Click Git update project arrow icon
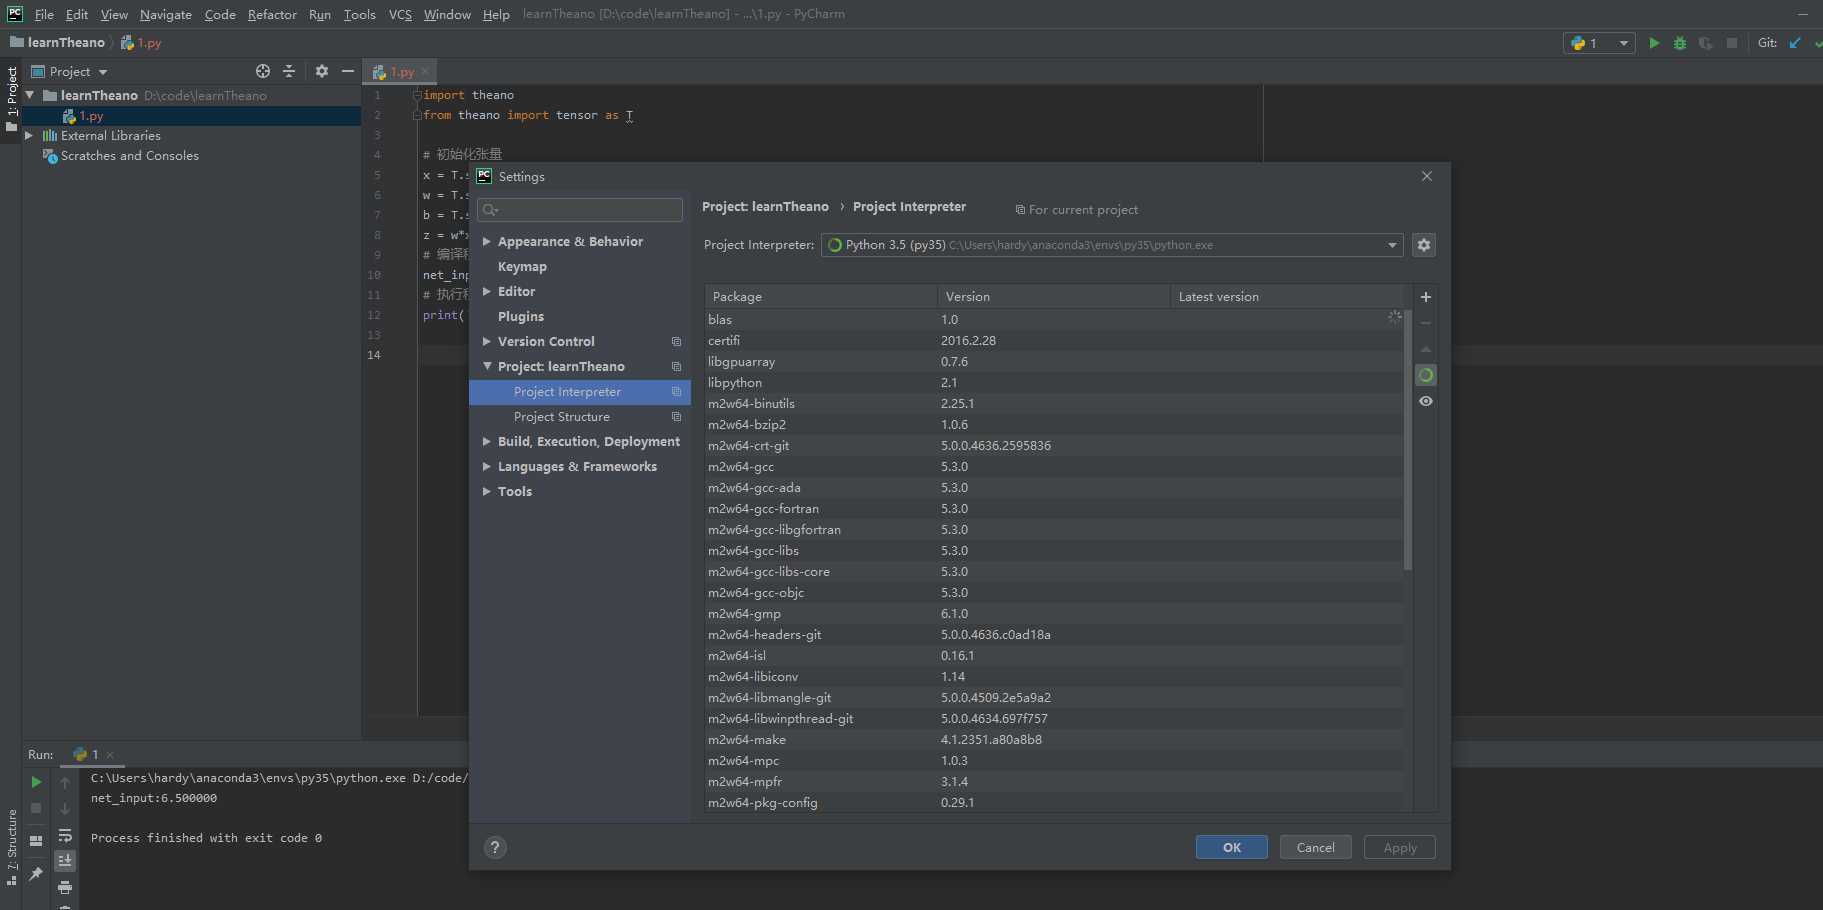Screen dimensions: 1823x910 click(1795, 43)
